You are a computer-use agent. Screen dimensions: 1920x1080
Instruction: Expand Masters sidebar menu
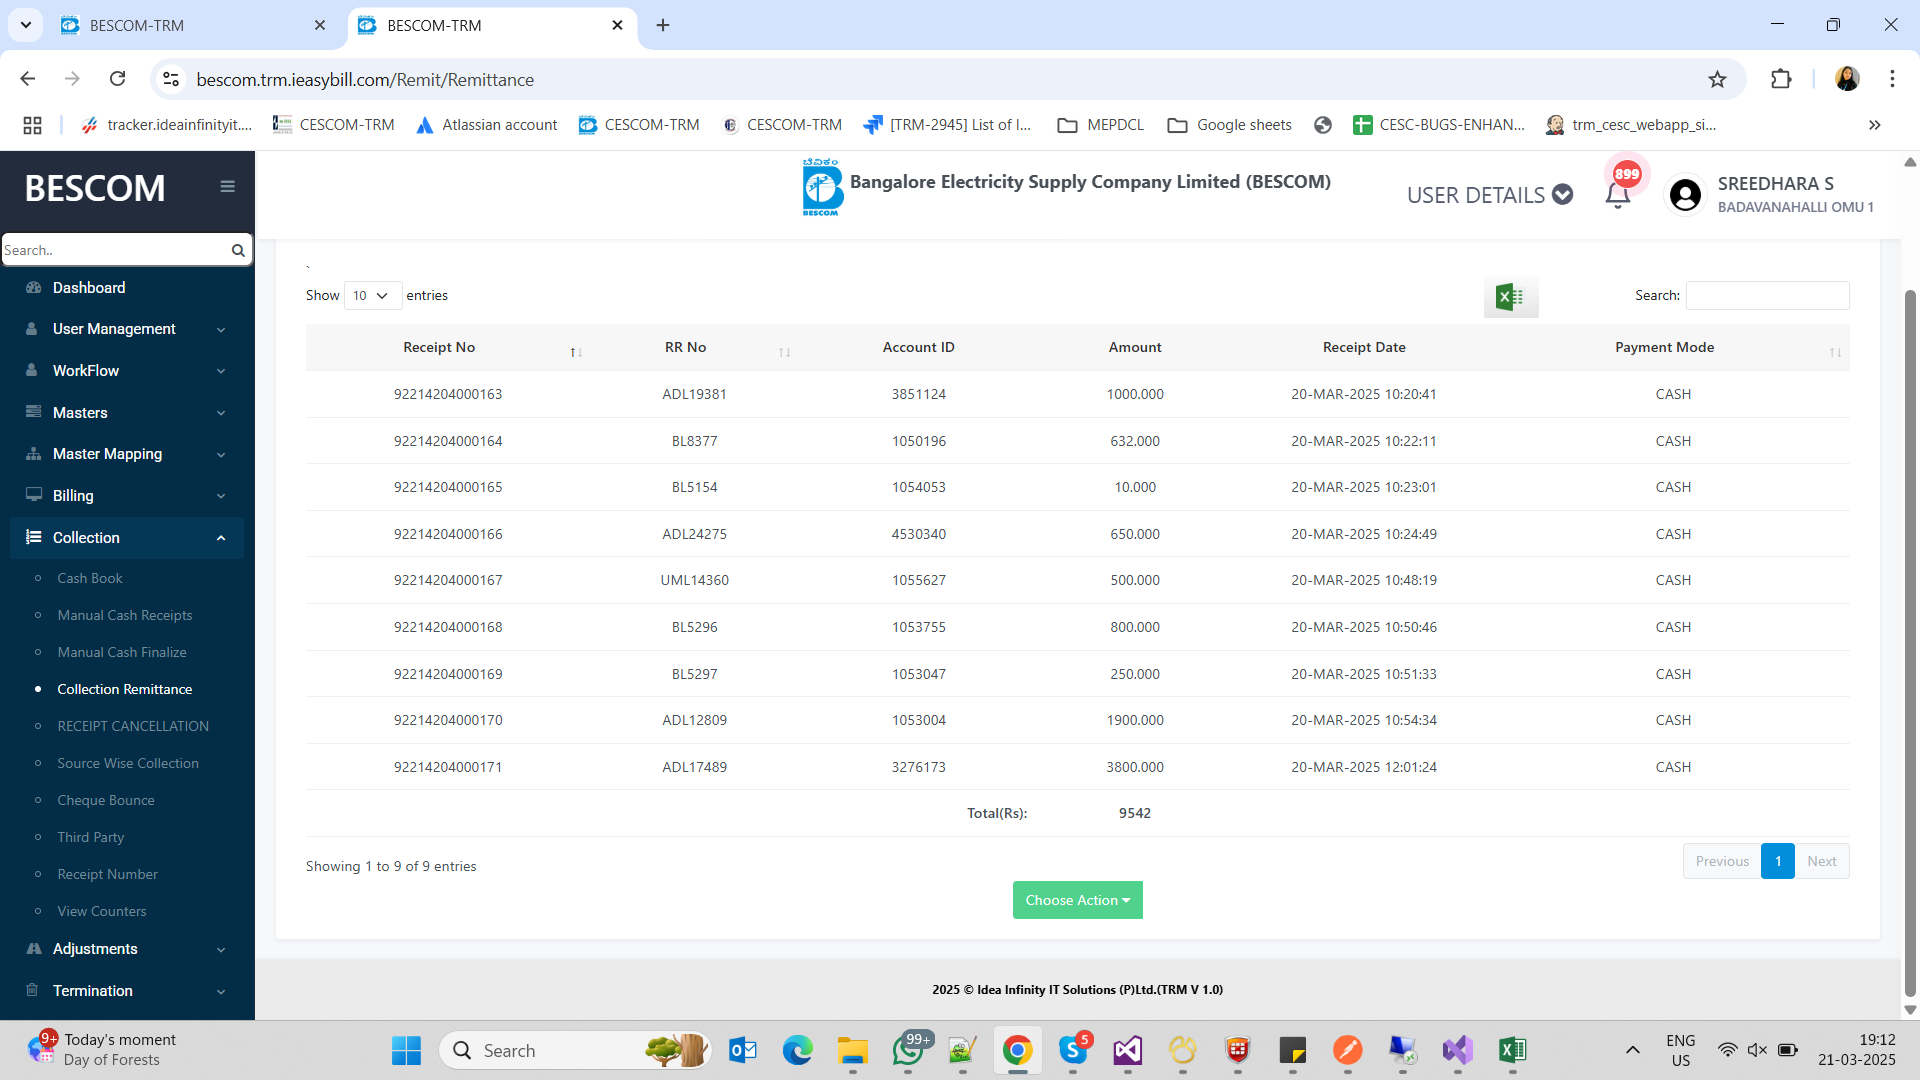coord(127,412)
